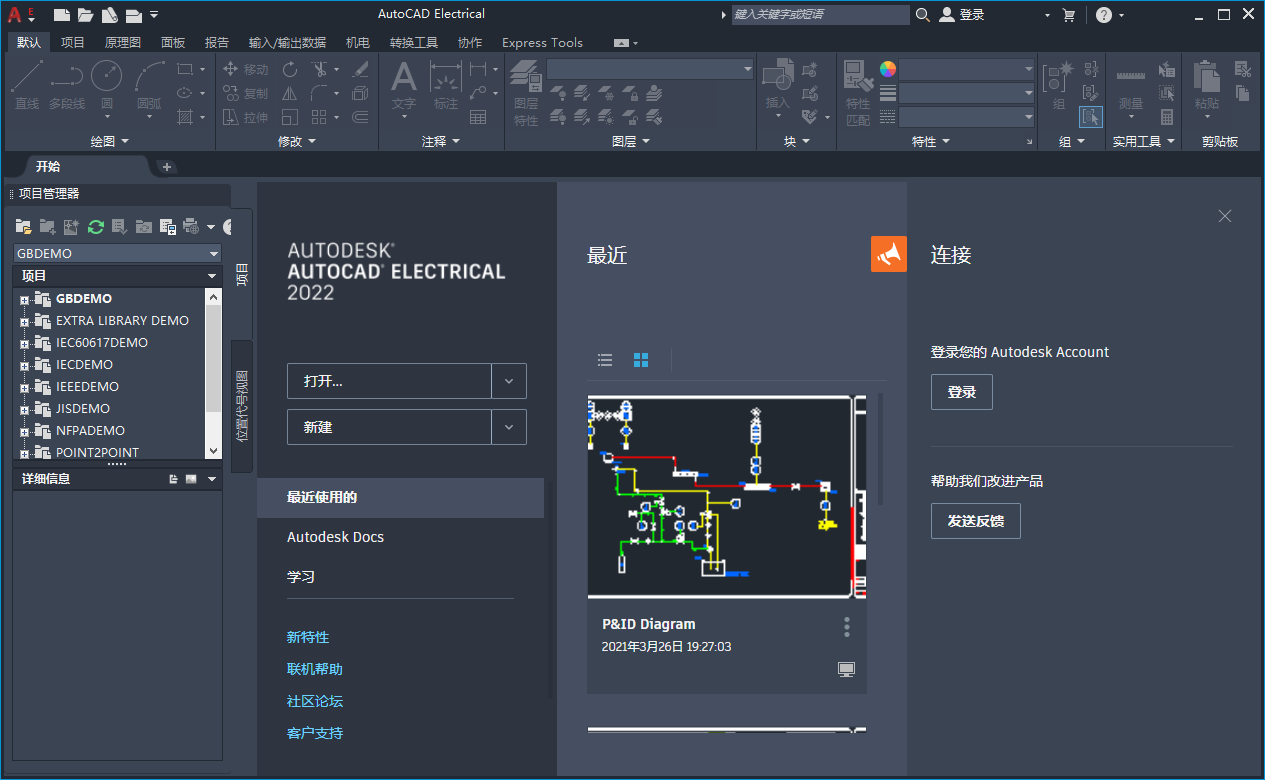Click the new drawing icon in 项目管理器

pyautogui.click(x=71, y=227)
